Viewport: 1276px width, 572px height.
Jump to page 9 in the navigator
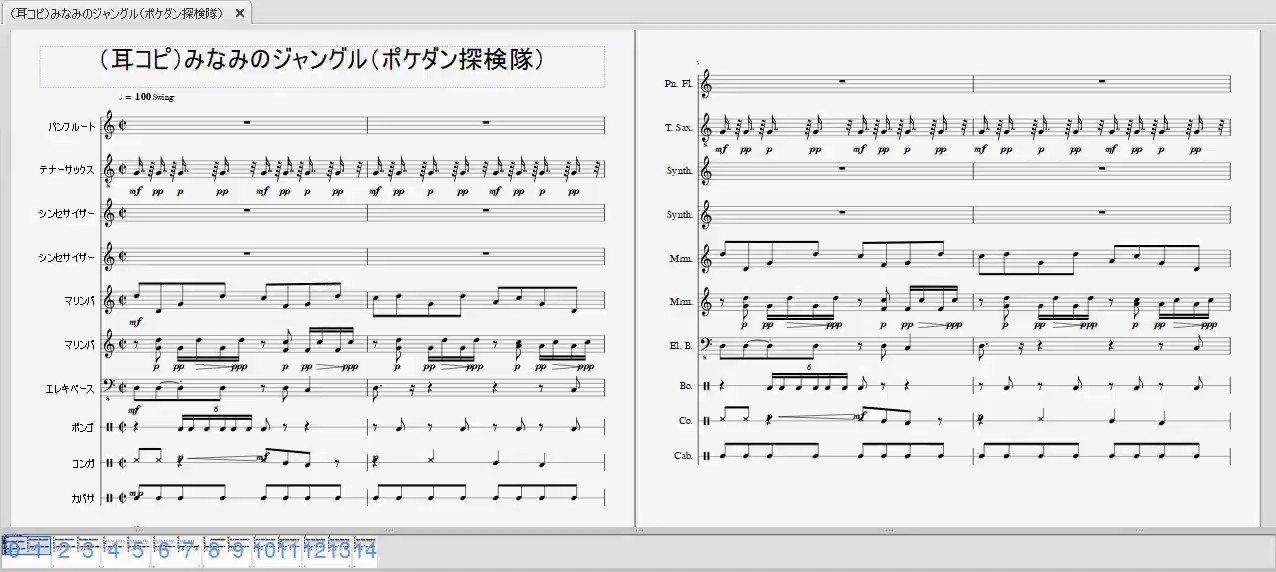coord(238,549)
